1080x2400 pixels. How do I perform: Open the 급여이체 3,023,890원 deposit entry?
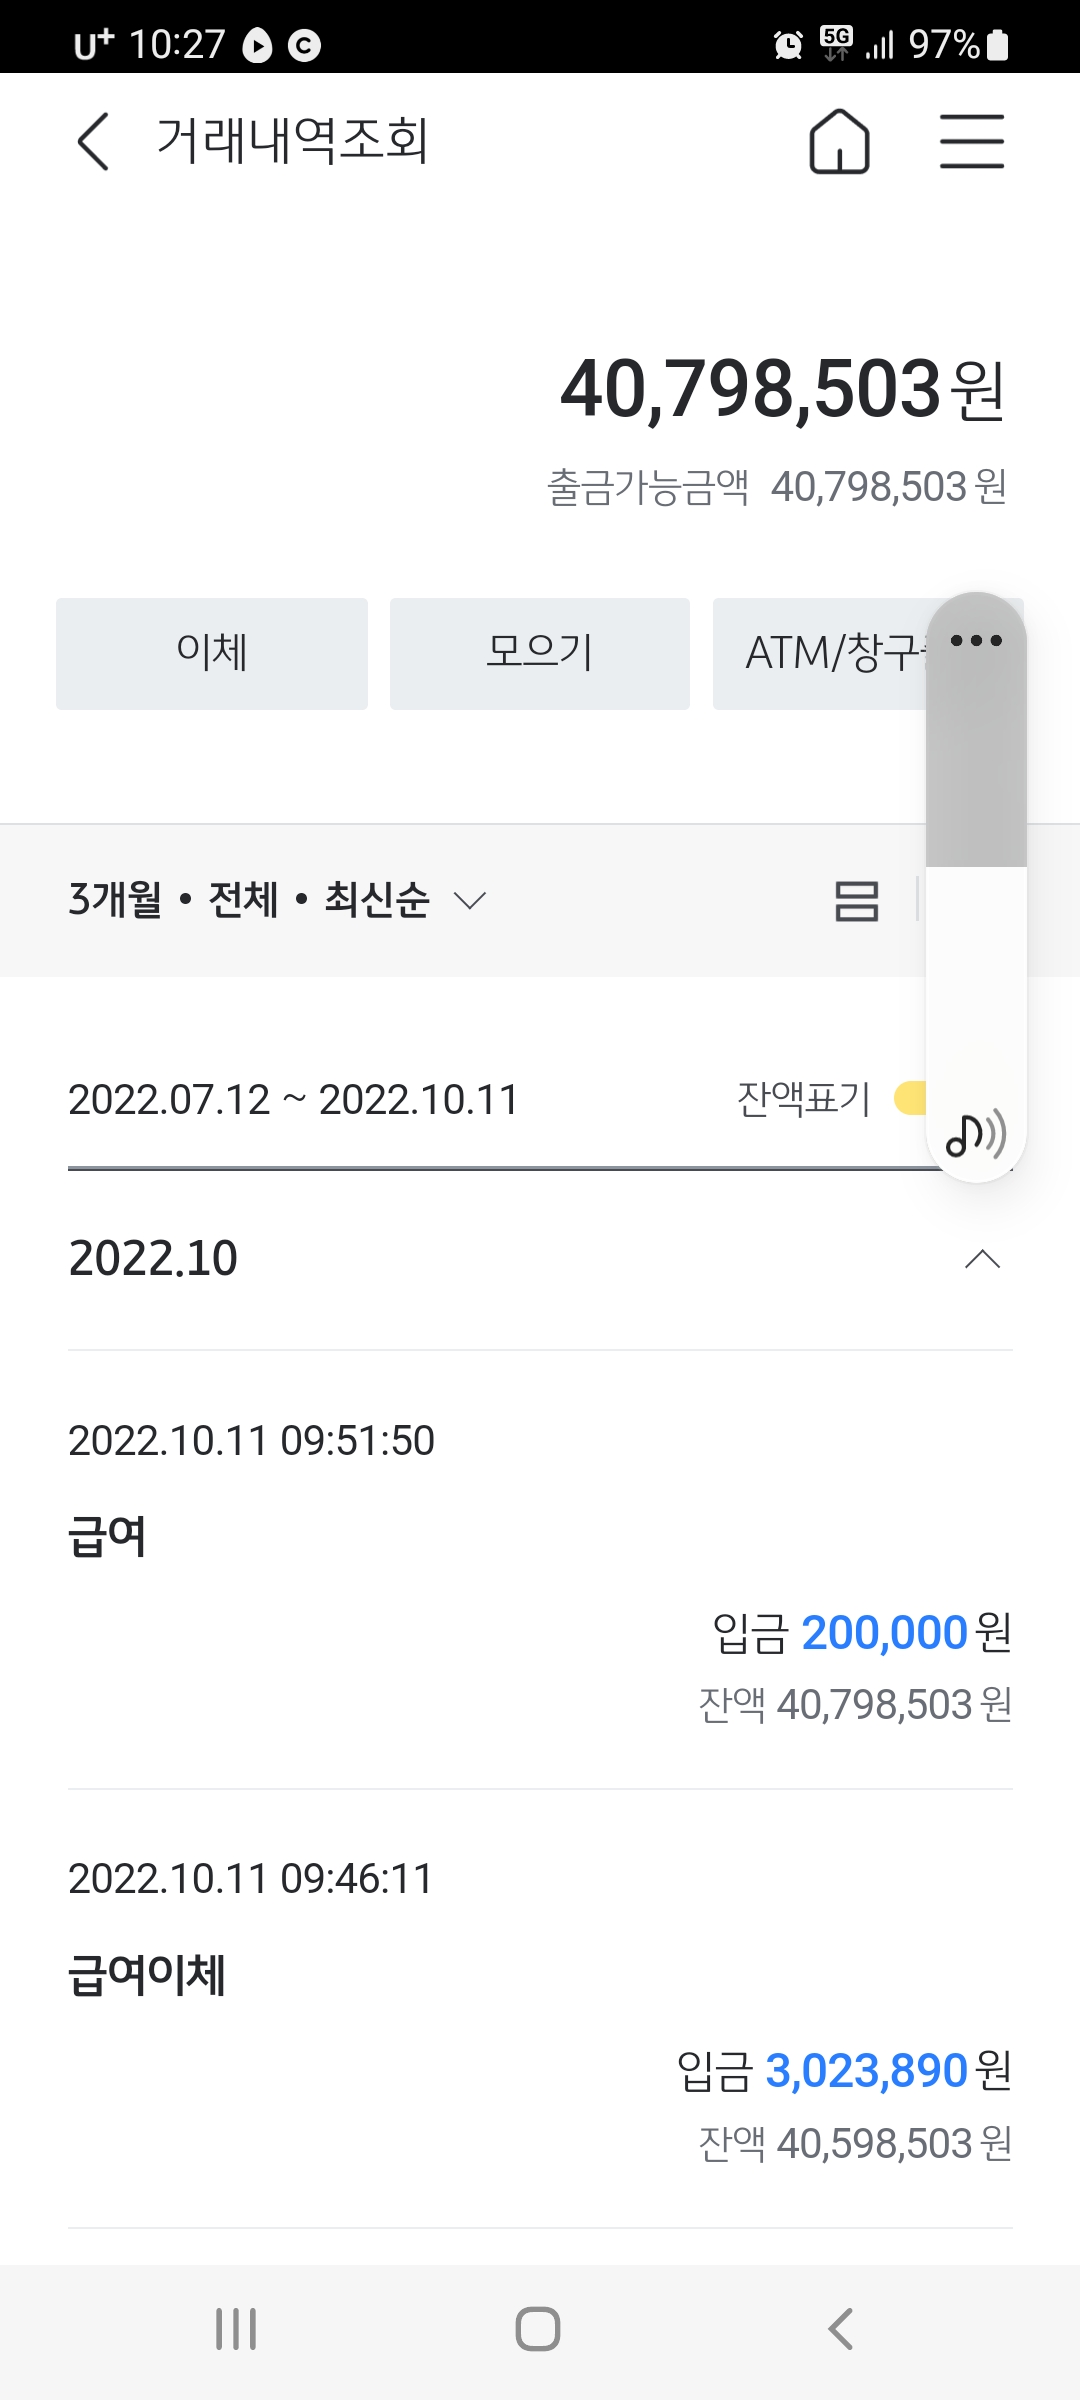tap(540, 2008)
